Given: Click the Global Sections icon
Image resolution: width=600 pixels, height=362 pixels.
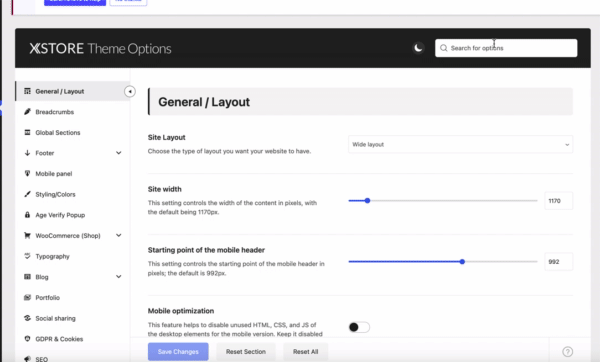Looking at the screenshot, I should tap(27, 132).
